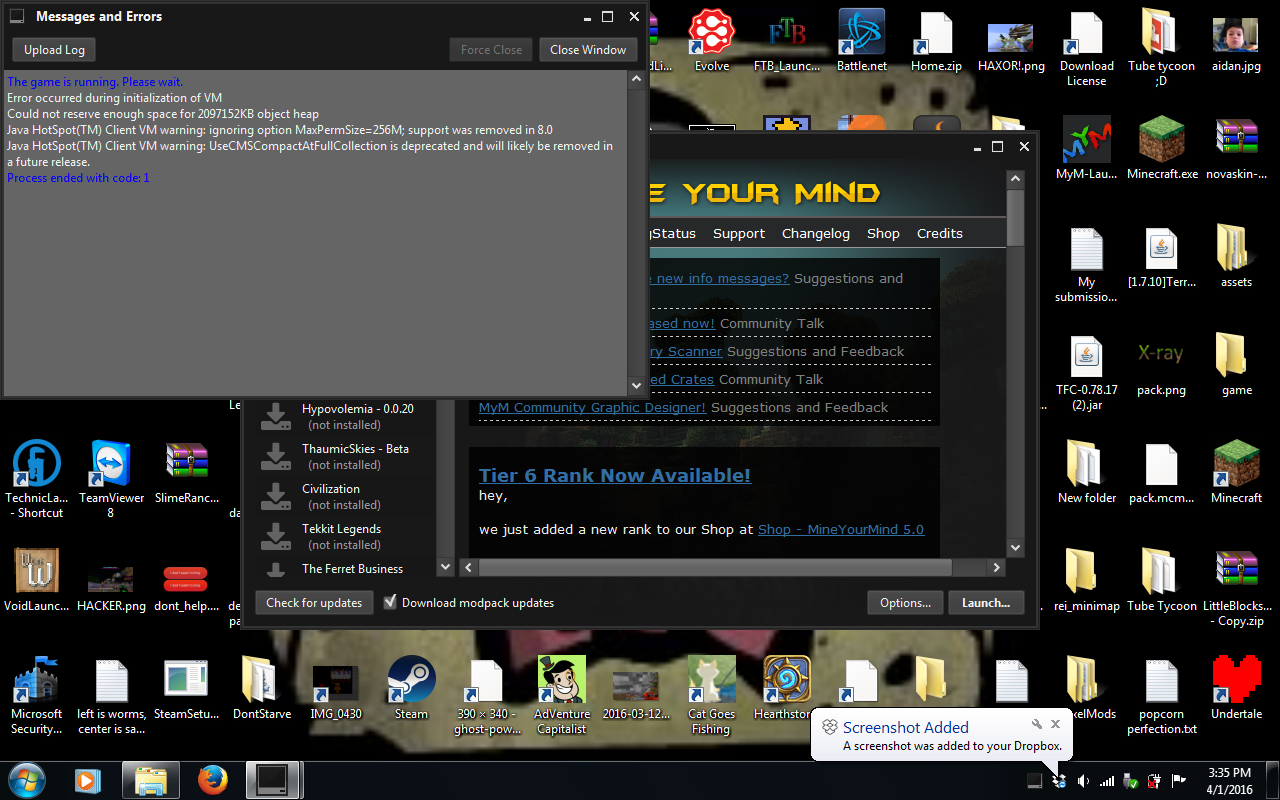Select the popcorn perfection.txt file

(1161, 695)
